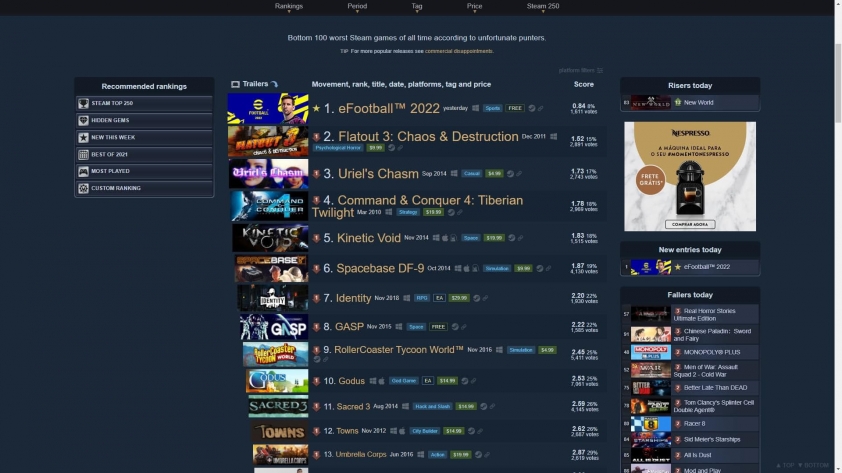Click the City Builder tag on Towns
This screenshot has height=473, width=842.
pos(424,431)
